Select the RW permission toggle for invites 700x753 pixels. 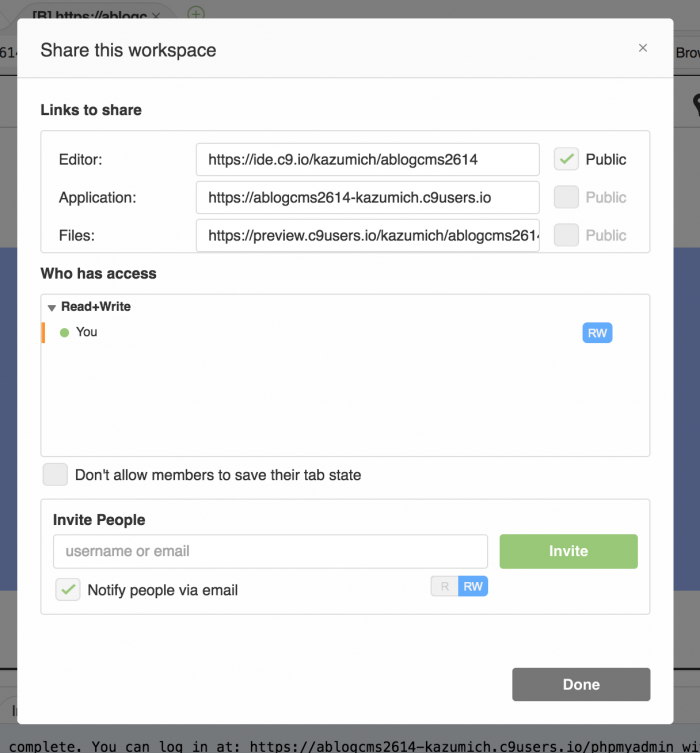pyautogui.click(x=473, y=586)
